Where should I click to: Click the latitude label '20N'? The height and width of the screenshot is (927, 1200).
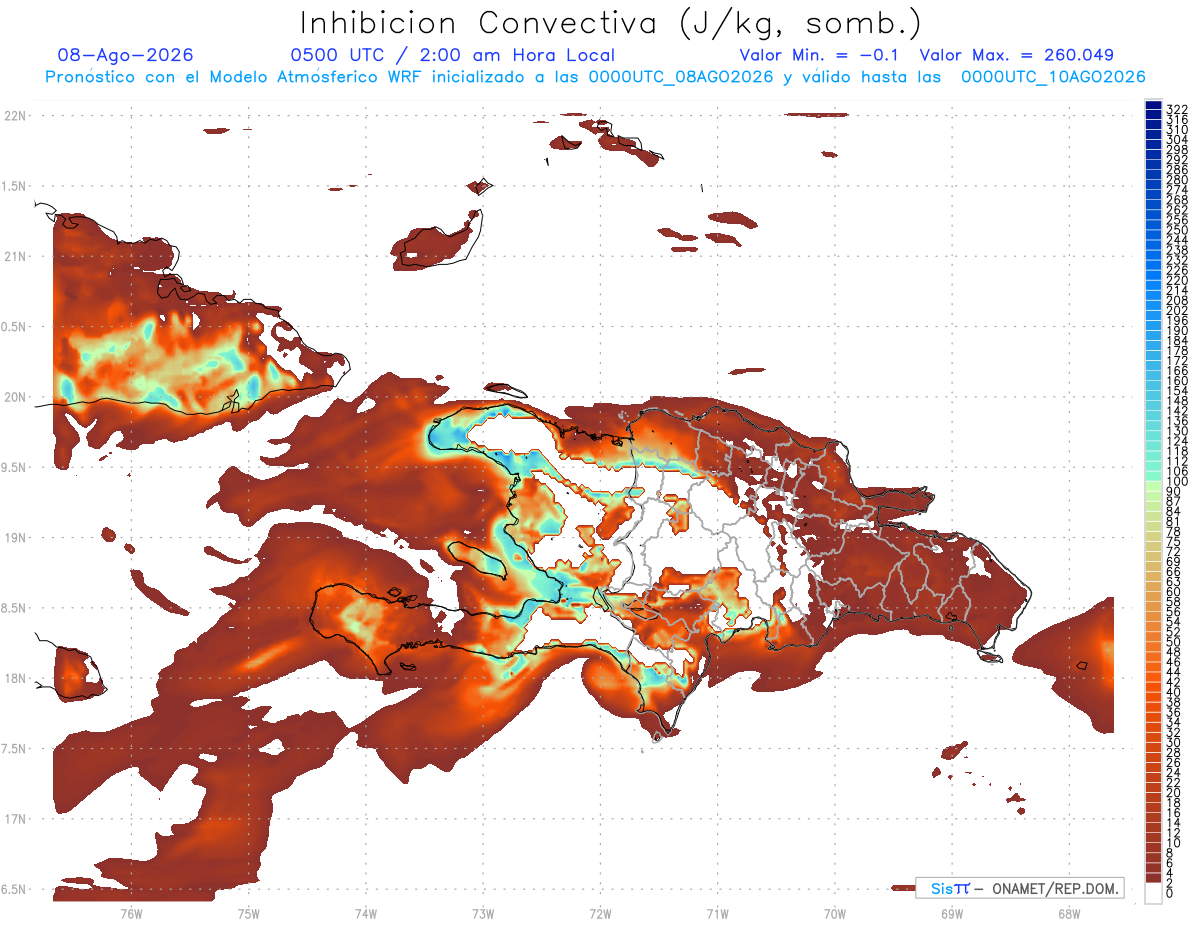[15, 397]
